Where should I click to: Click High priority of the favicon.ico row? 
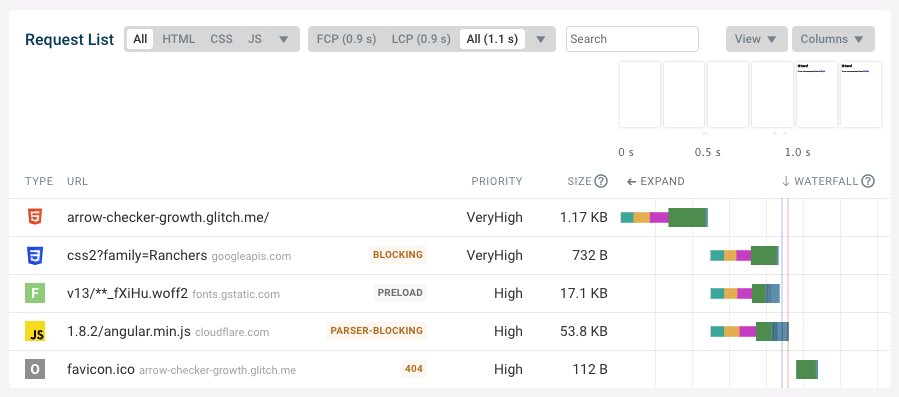(508, 369)
